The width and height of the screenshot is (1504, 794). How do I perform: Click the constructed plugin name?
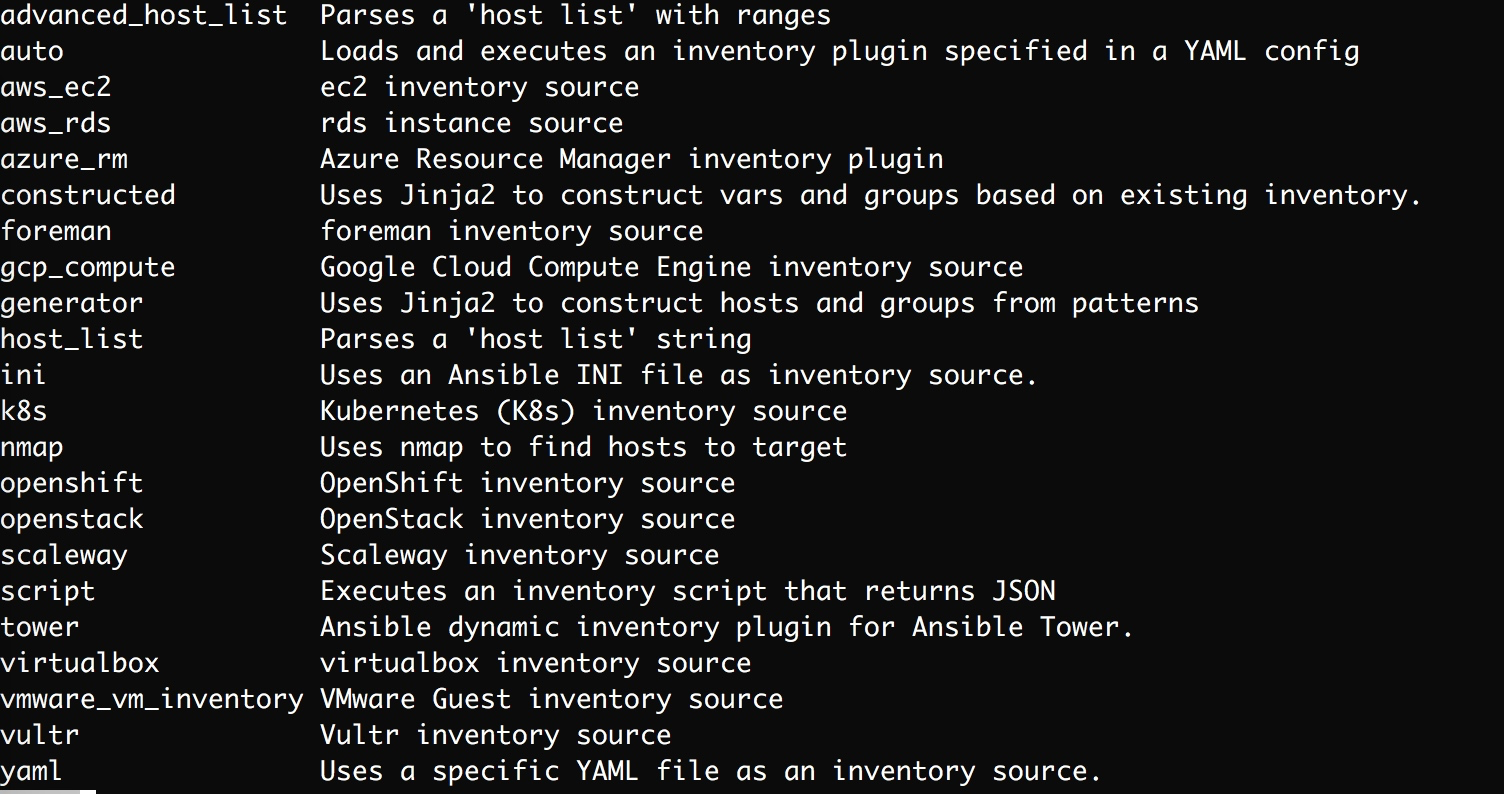point(88,195)
